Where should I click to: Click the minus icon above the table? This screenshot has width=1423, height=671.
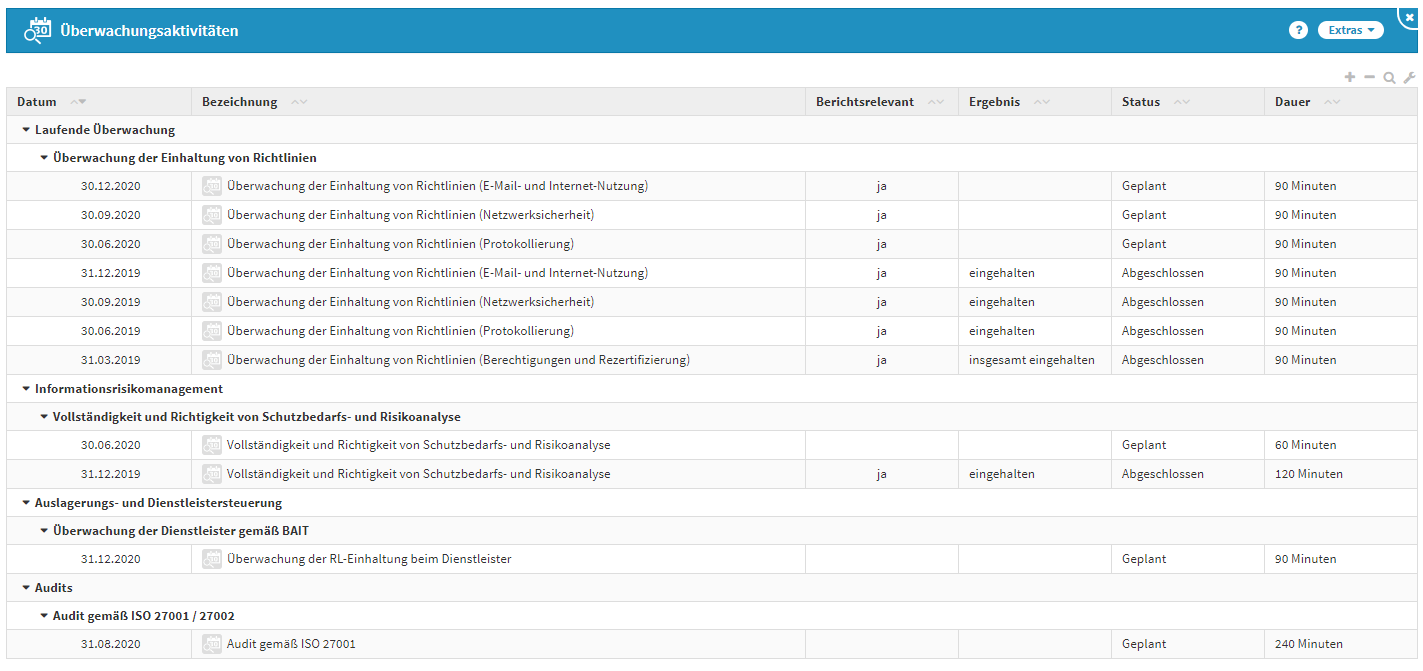pos(1370,77)
